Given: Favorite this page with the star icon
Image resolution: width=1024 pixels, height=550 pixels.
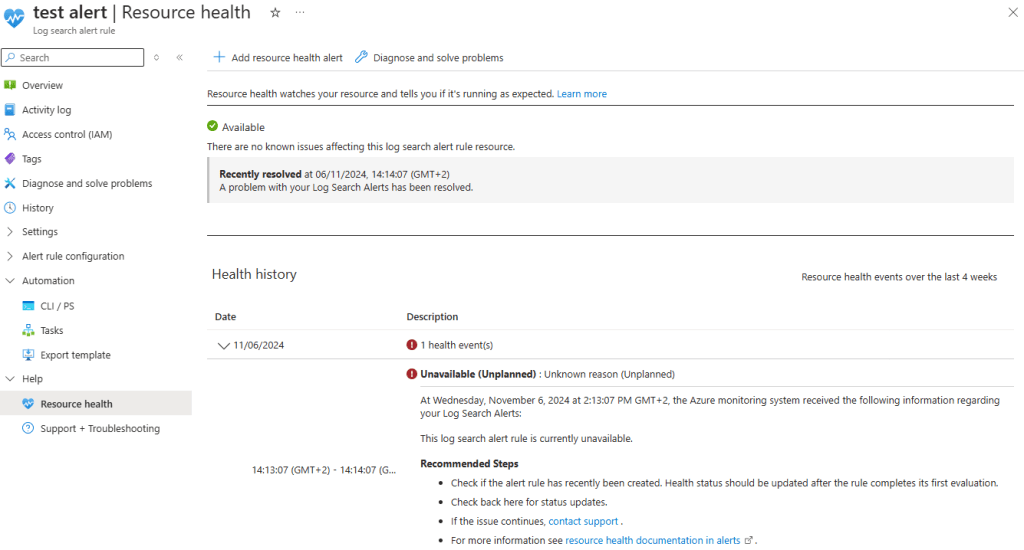Looking at the screenshot, I should click(x=275, y=12).
